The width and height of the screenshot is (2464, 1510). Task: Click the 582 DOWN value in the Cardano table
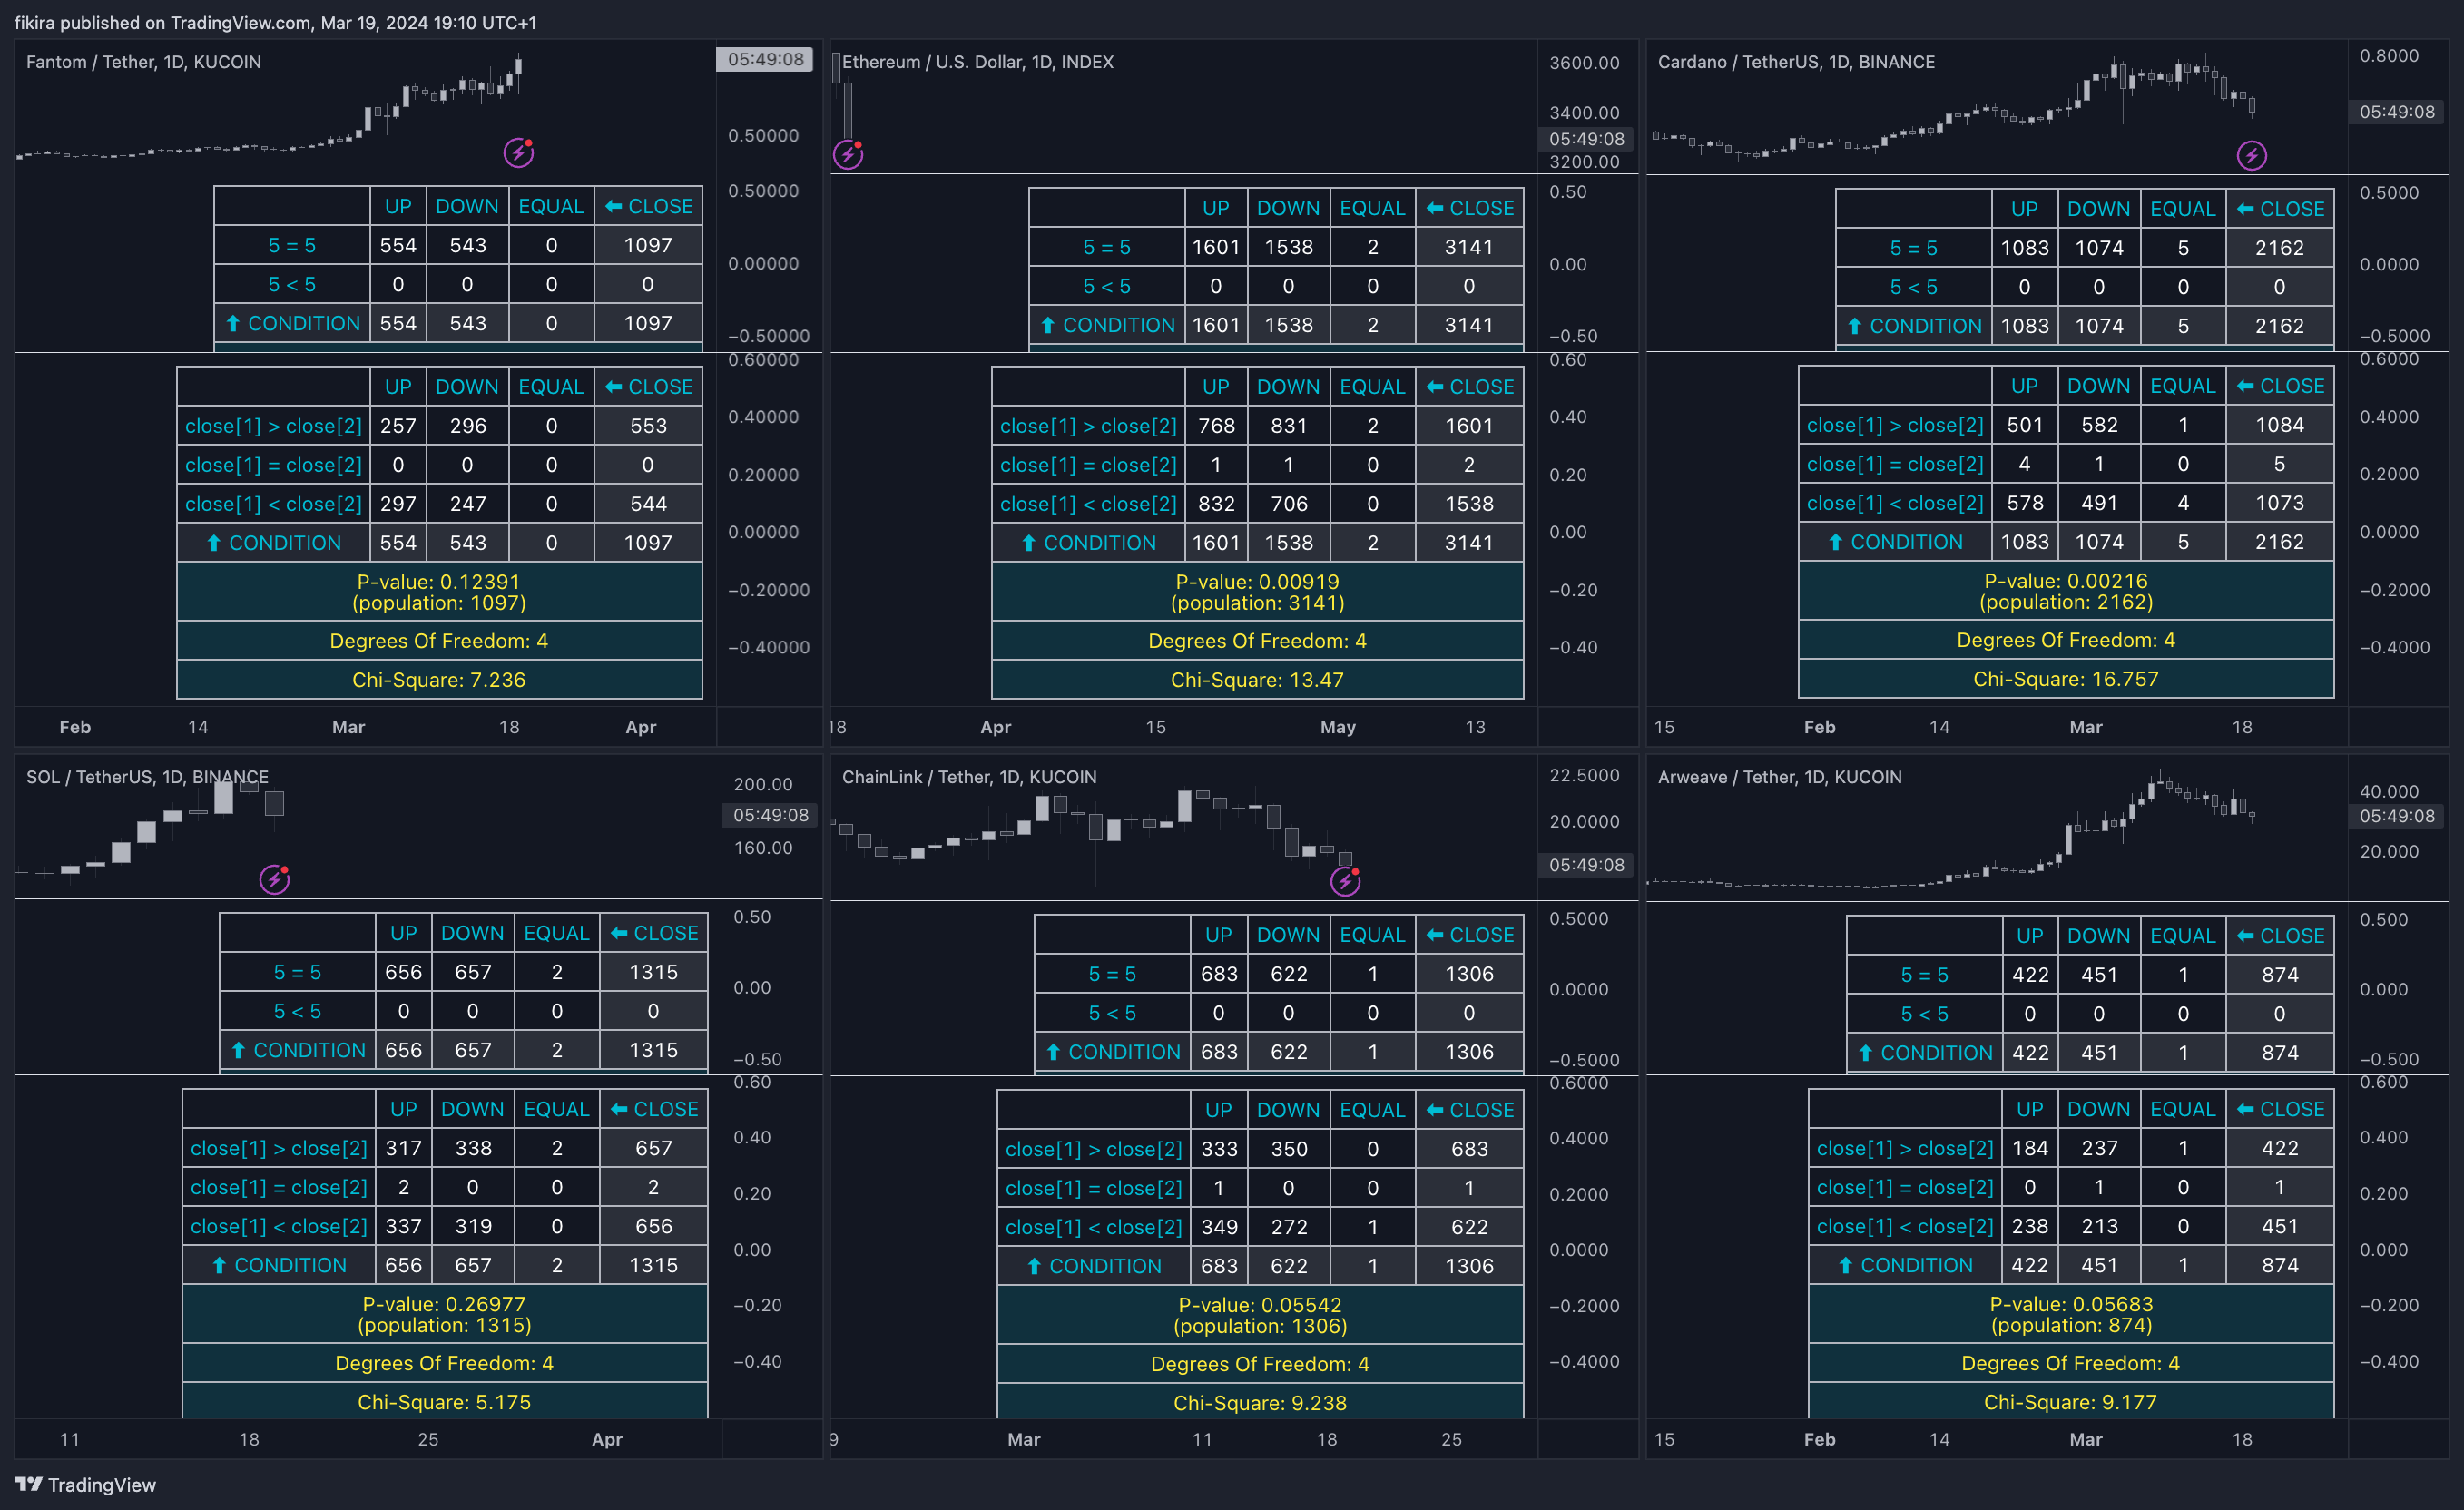point(2099,425)
